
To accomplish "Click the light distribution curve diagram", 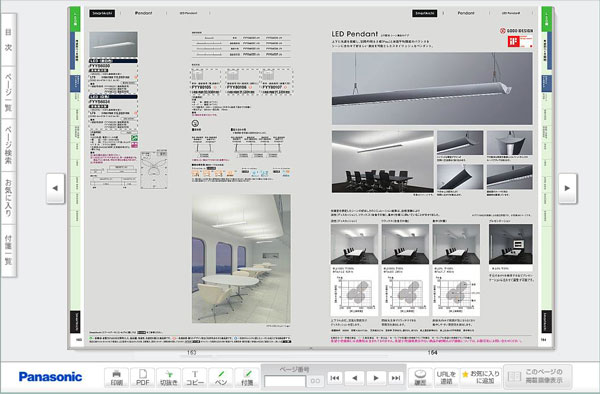I will pos(154,169).
